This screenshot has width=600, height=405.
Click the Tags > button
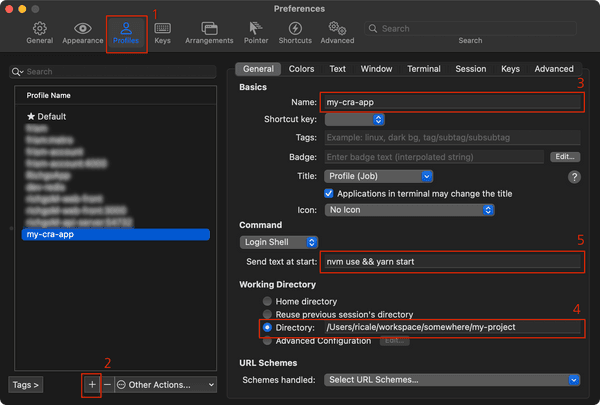coord(26,385)
